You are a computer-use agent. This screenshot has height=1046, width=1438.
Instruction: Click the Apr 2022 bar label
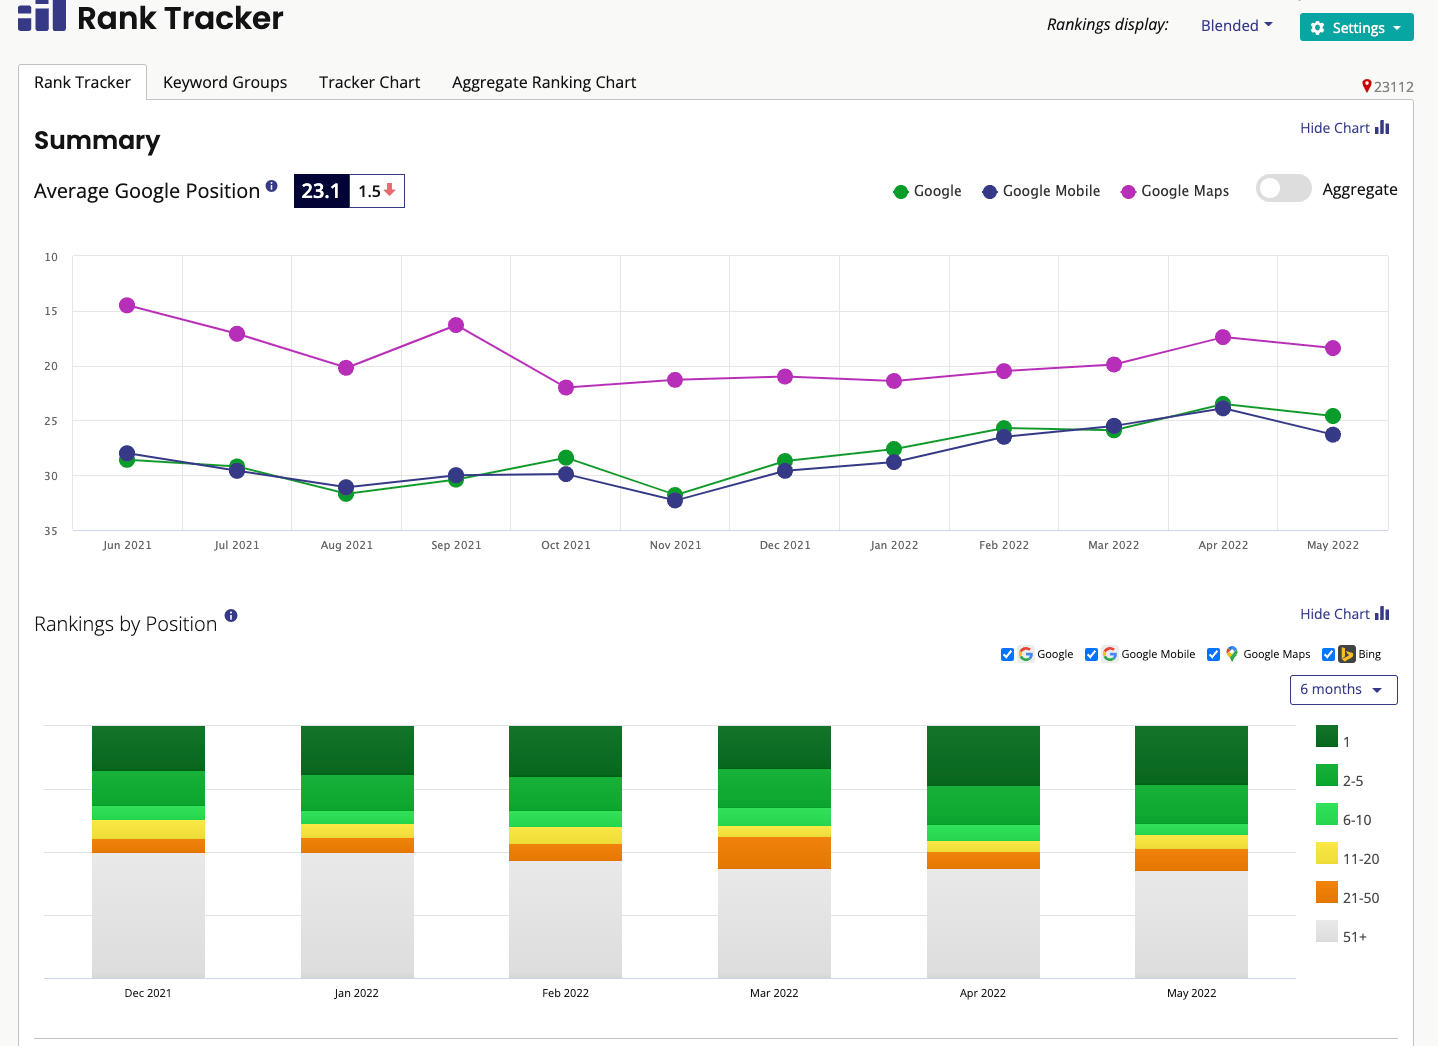coord(982,993)
